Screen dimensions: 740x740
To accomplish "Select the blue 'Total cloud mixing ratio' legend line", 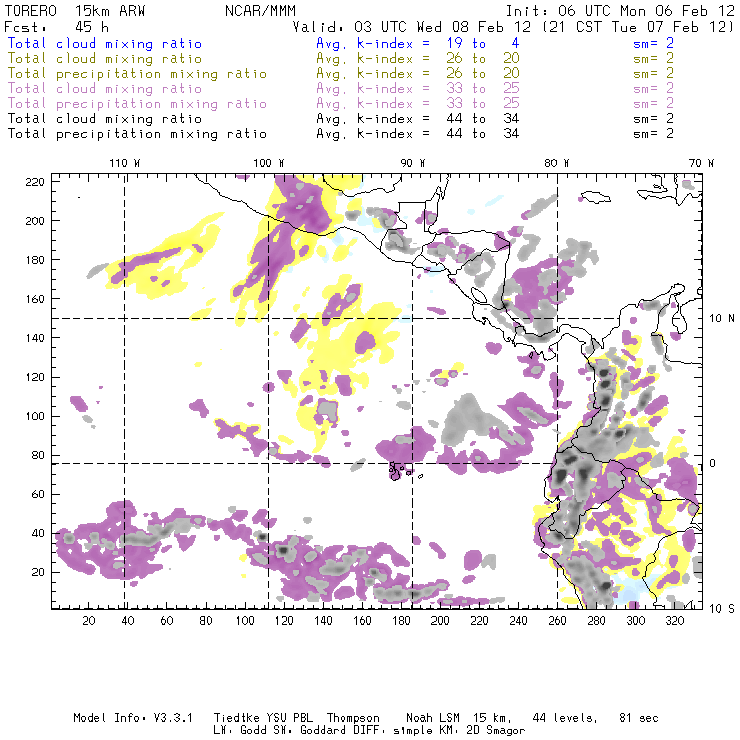I will [105, 43].
